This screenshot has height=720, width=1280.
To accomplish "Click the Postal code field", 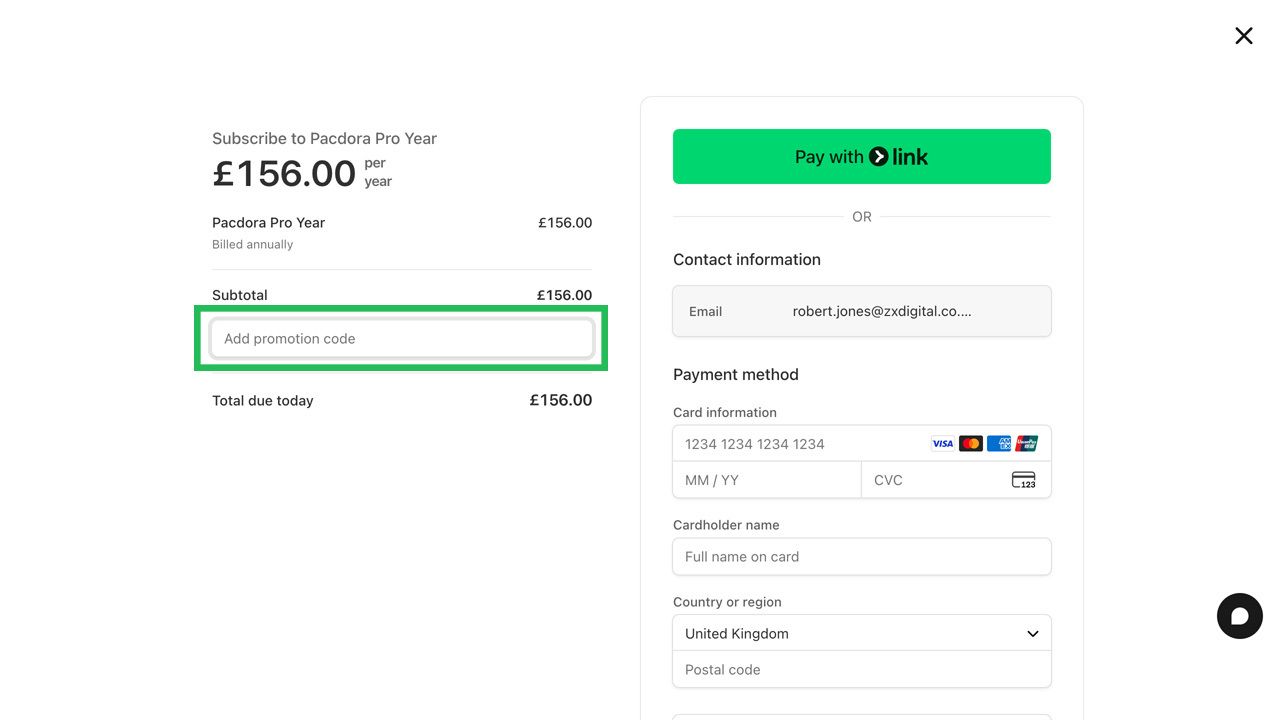I will [x=861, y=669].
